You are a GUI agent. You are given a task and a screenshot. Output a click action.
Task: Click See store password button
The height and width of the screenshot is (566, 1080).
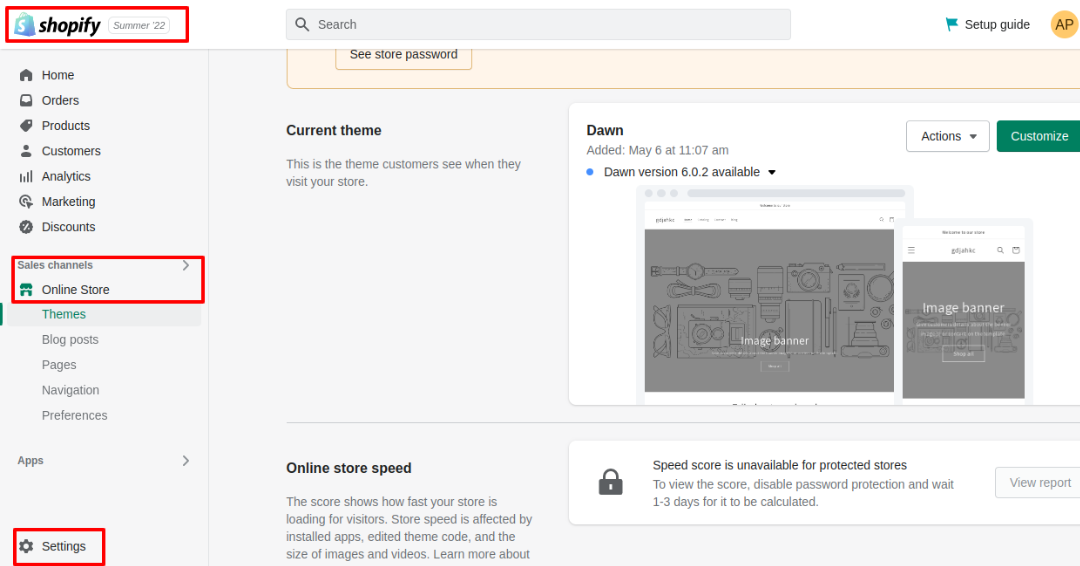(x=404, y=54)
